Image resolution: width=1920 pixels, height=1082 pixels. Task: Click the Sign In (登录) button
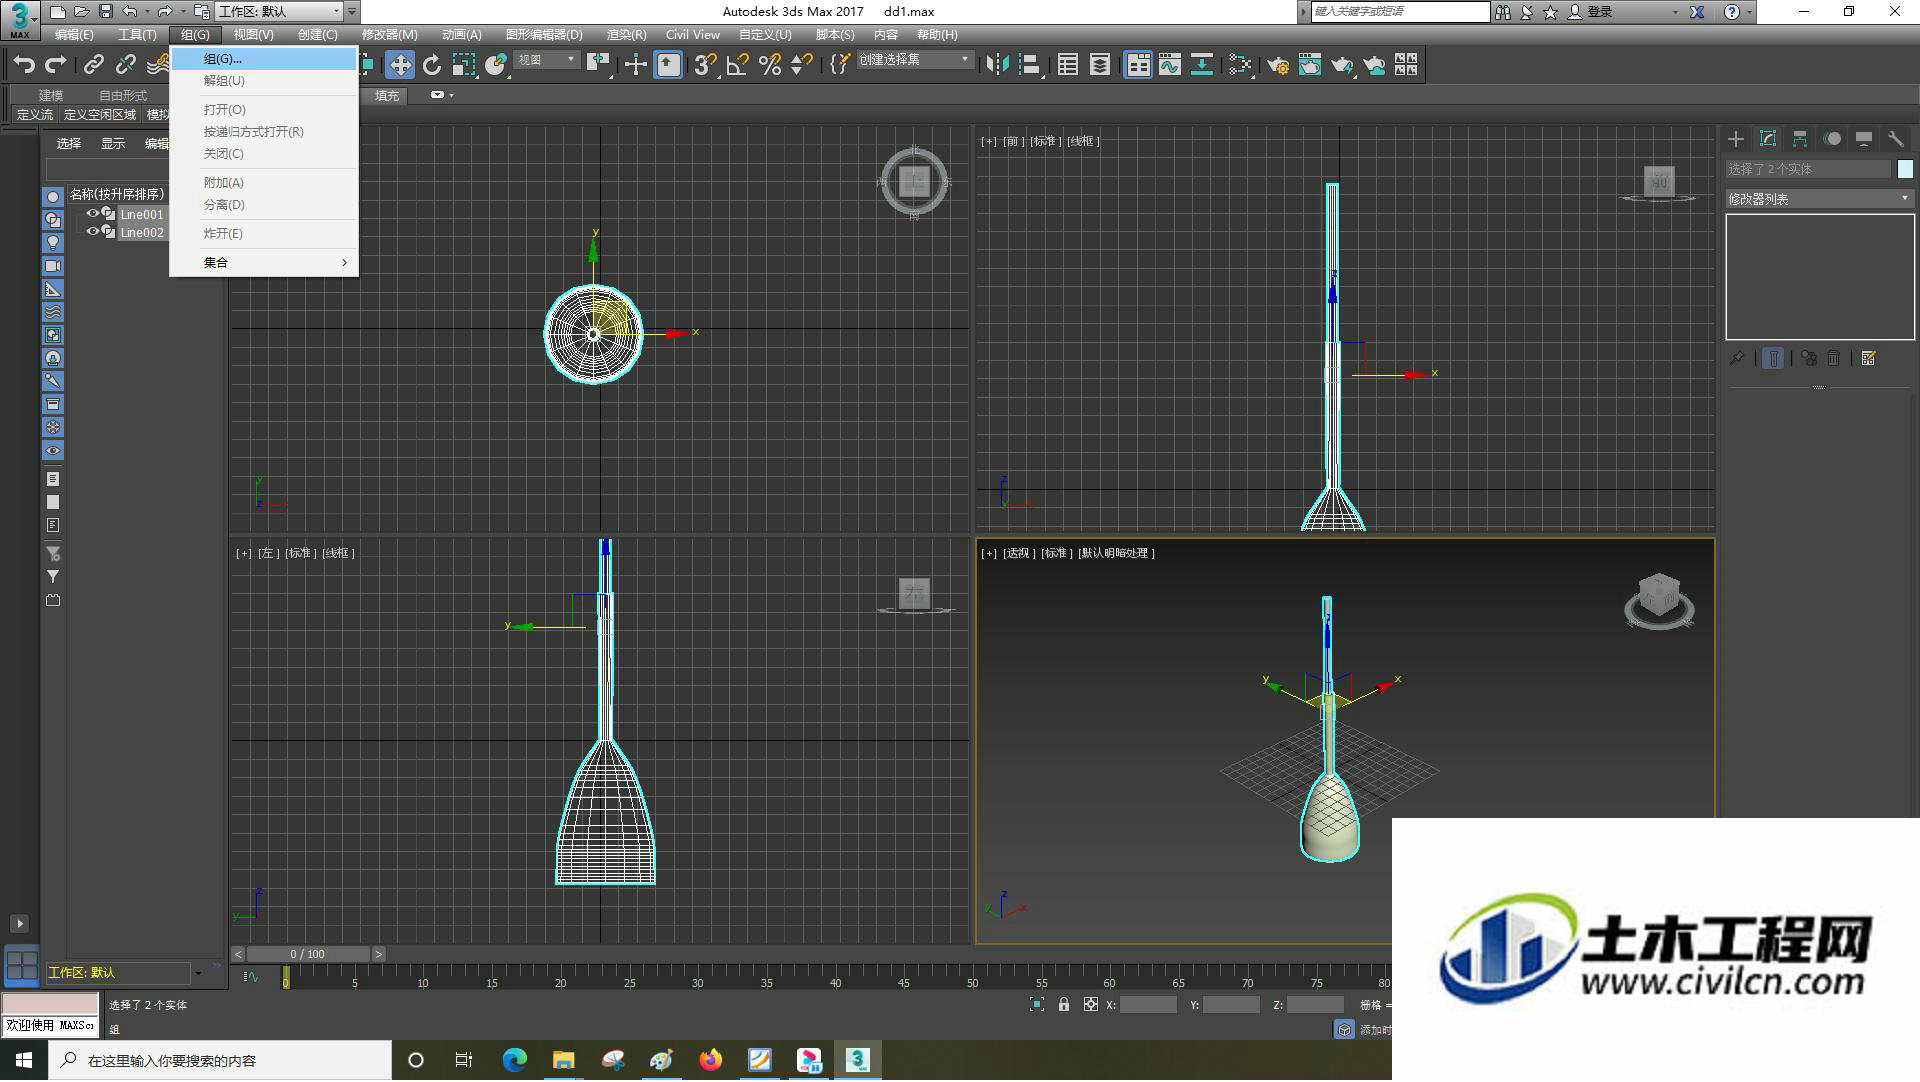[x=1591, y=11]
